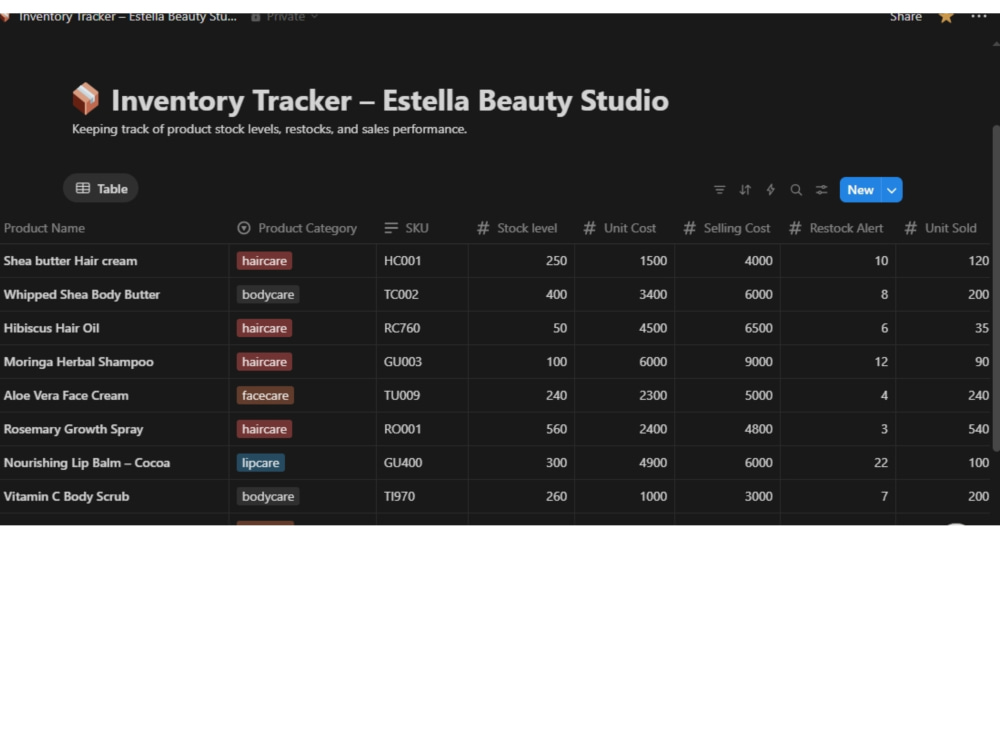1000x750 pixels.
Task: Click Share at top right
Action: tap(906, 17)
